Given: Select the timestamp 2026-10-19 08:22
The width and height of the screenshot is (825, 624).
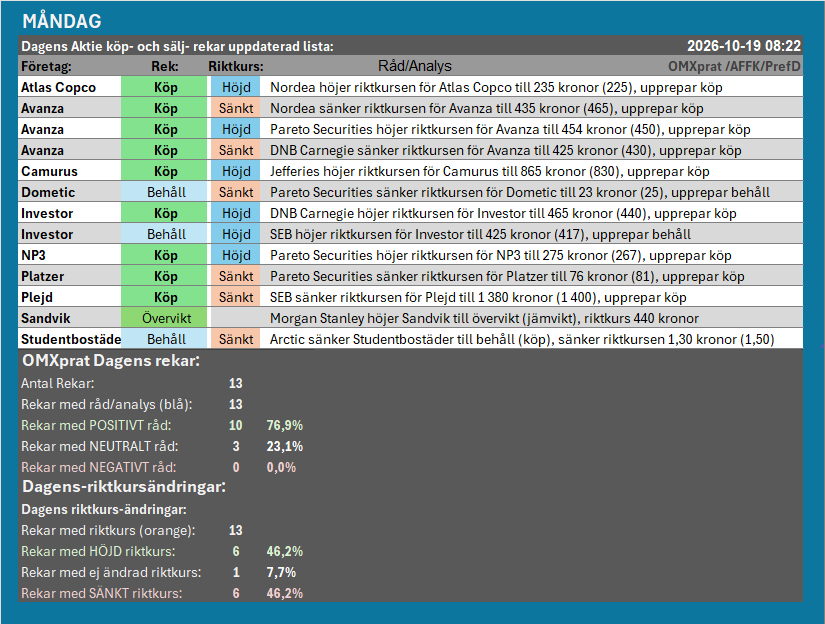Looking at the screenshot, I should pyautogui.click(x=743, y=46).
